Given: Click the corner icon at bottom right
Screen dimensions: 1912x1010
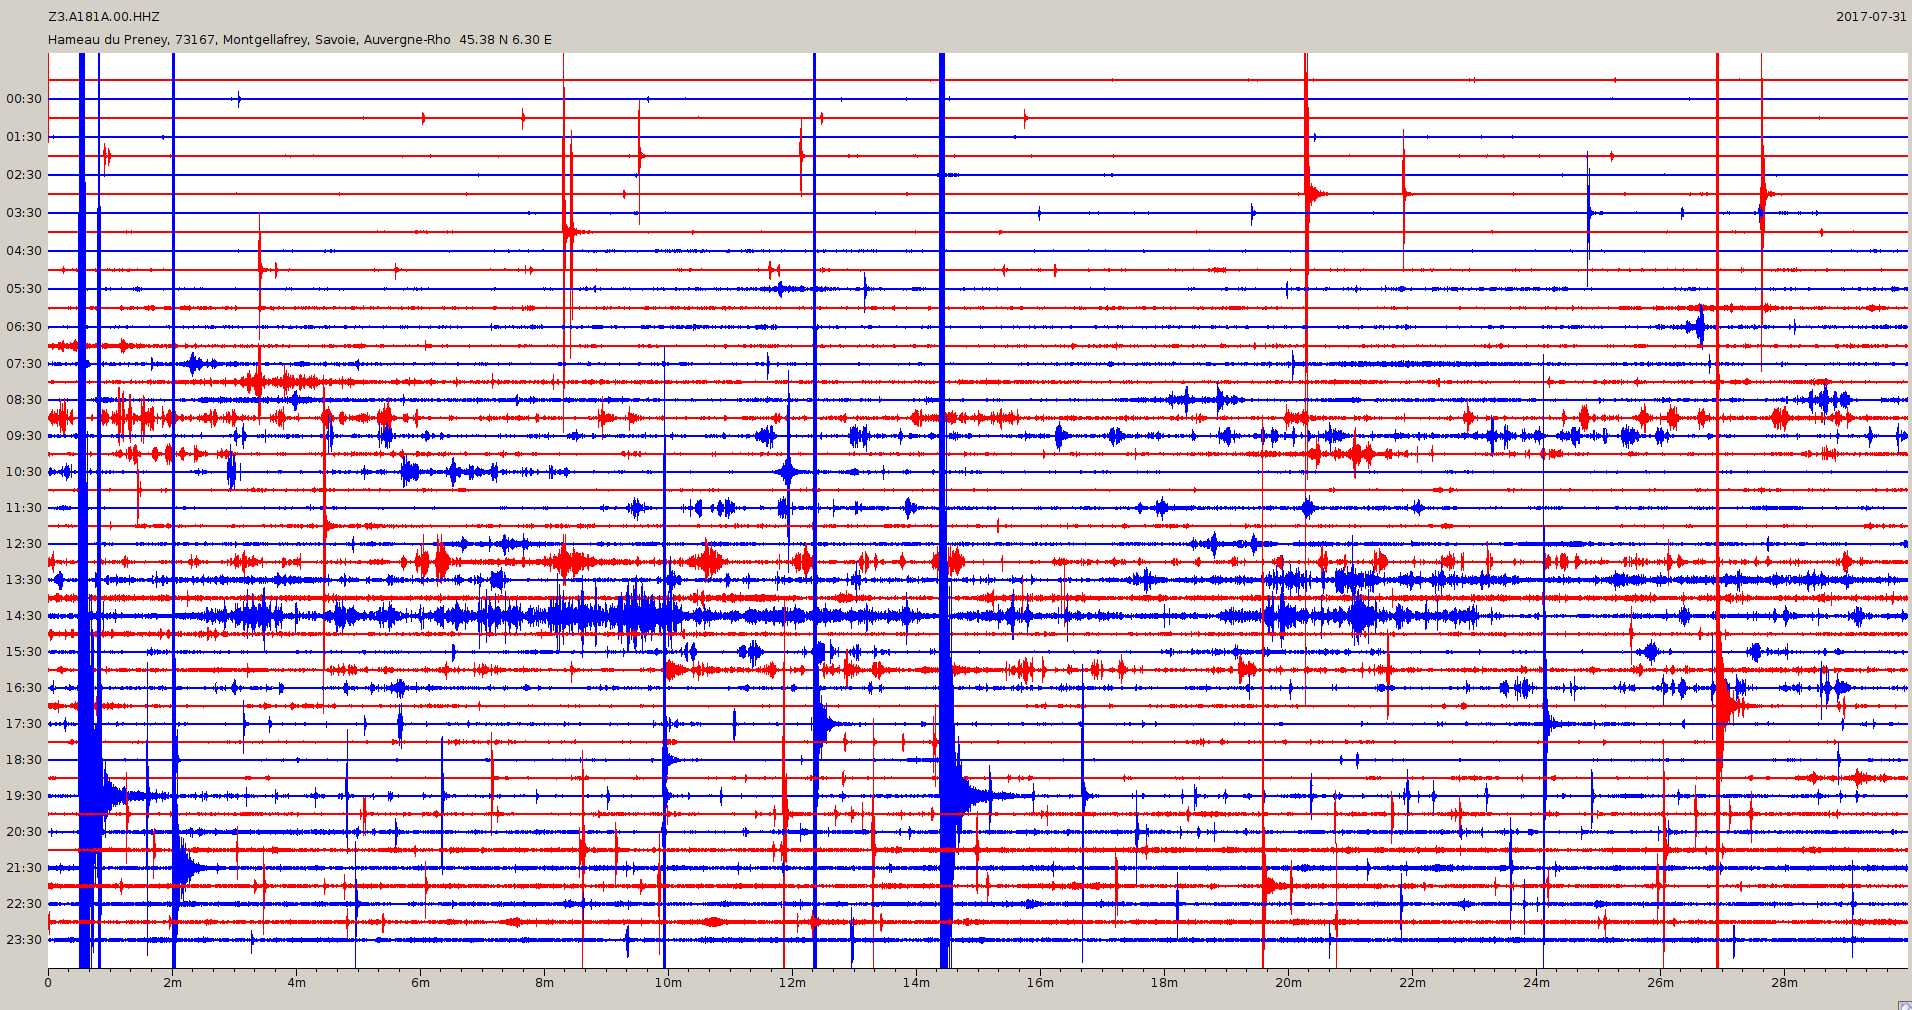Looking at the screenshot, I should click(x=1904, y=1004).
